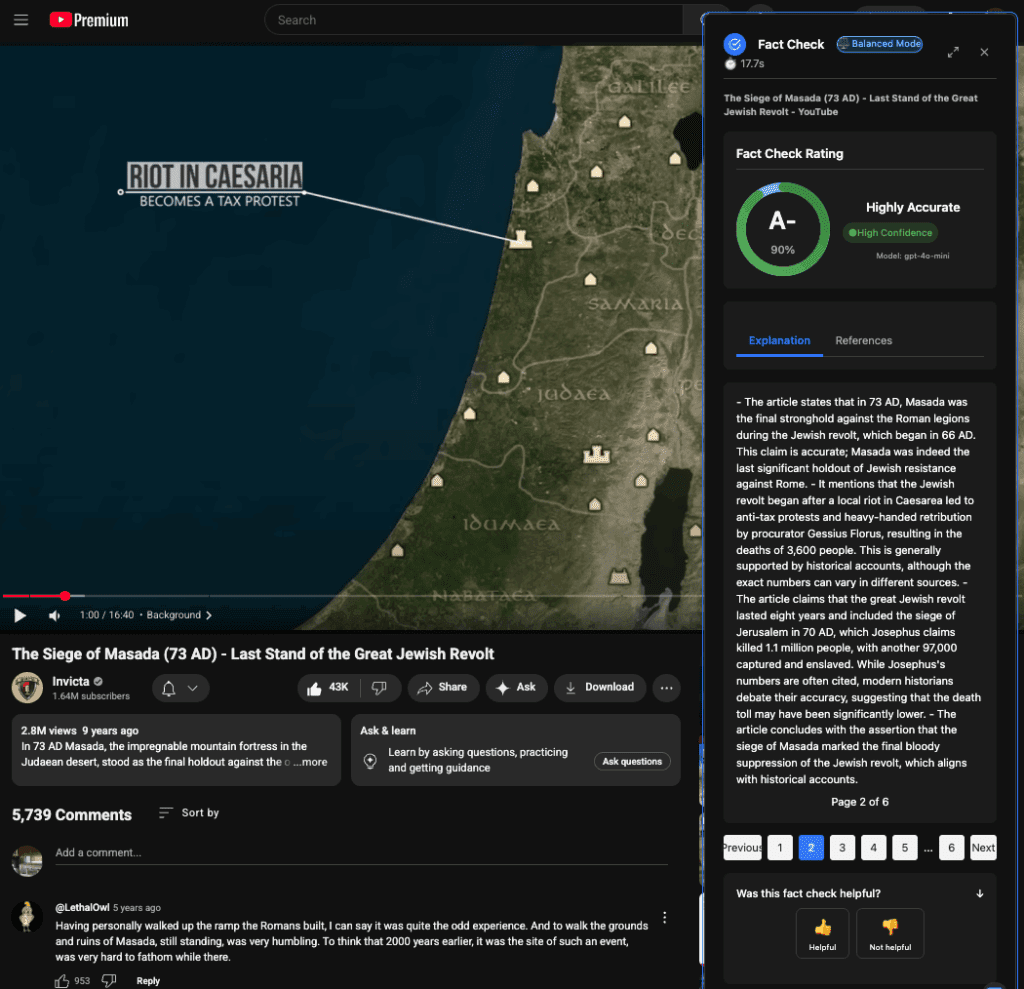Rate fact check as Helpful
This screenshot has width=1024, height=989.
(822, 933)
